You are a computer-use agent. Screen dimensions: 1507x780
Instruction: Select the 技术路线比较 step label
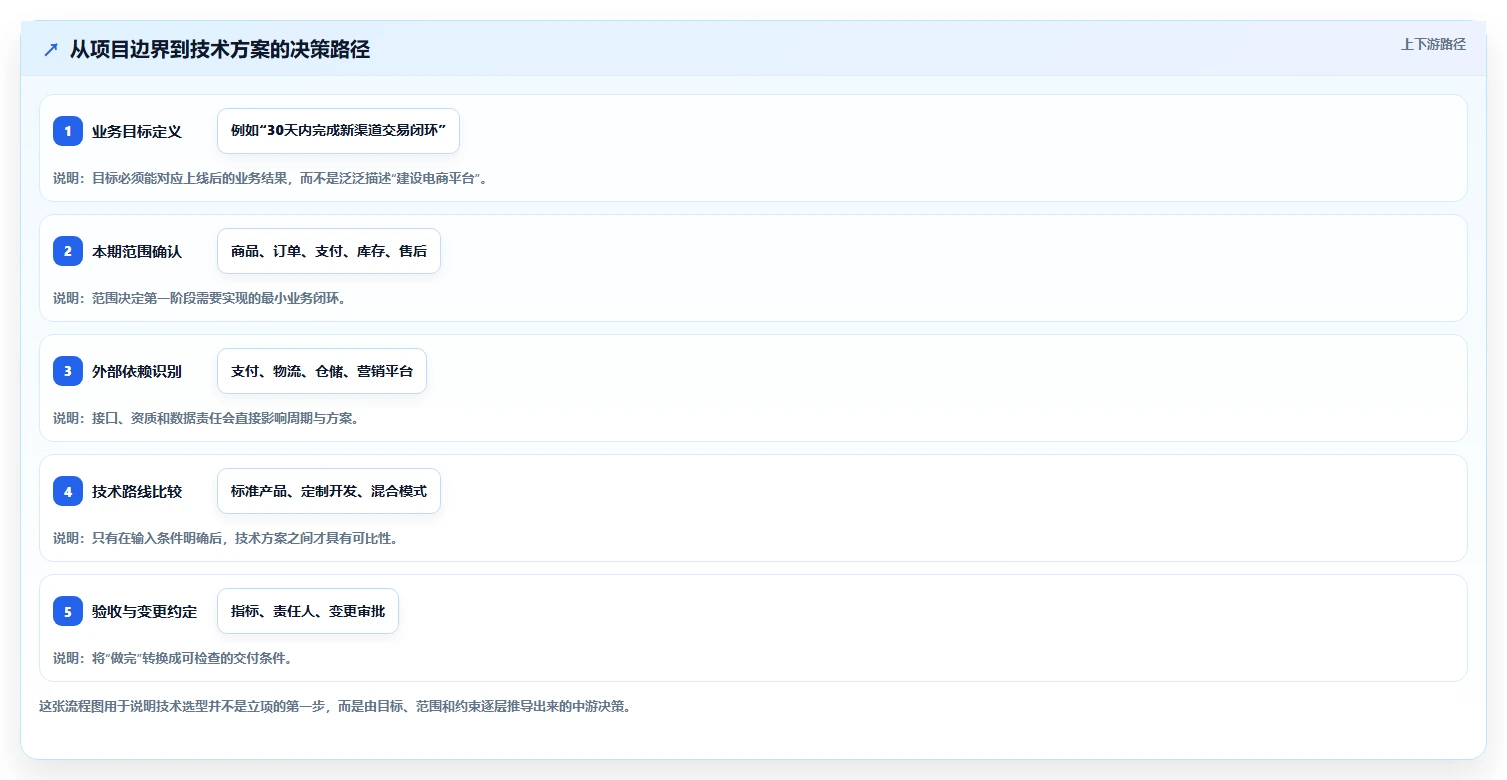[x=137, y=491]
